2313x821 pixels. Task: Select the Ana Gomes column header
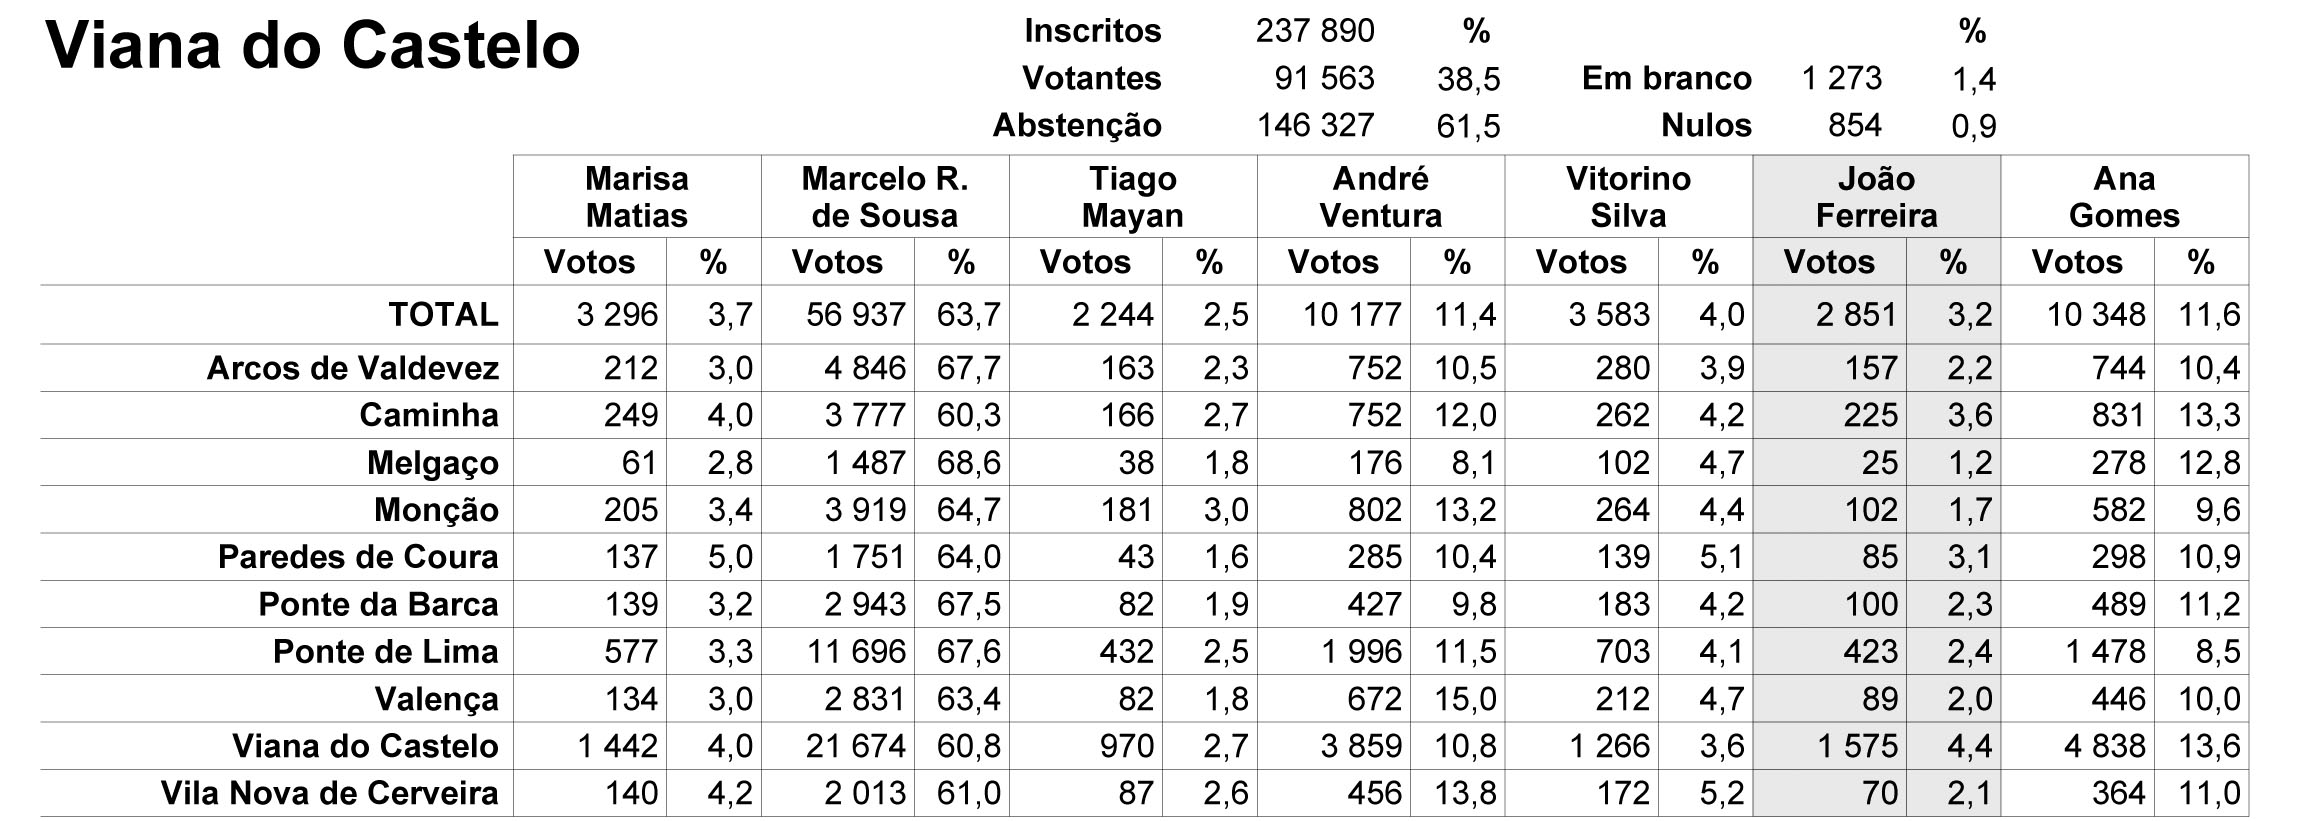pos(2124,197)
